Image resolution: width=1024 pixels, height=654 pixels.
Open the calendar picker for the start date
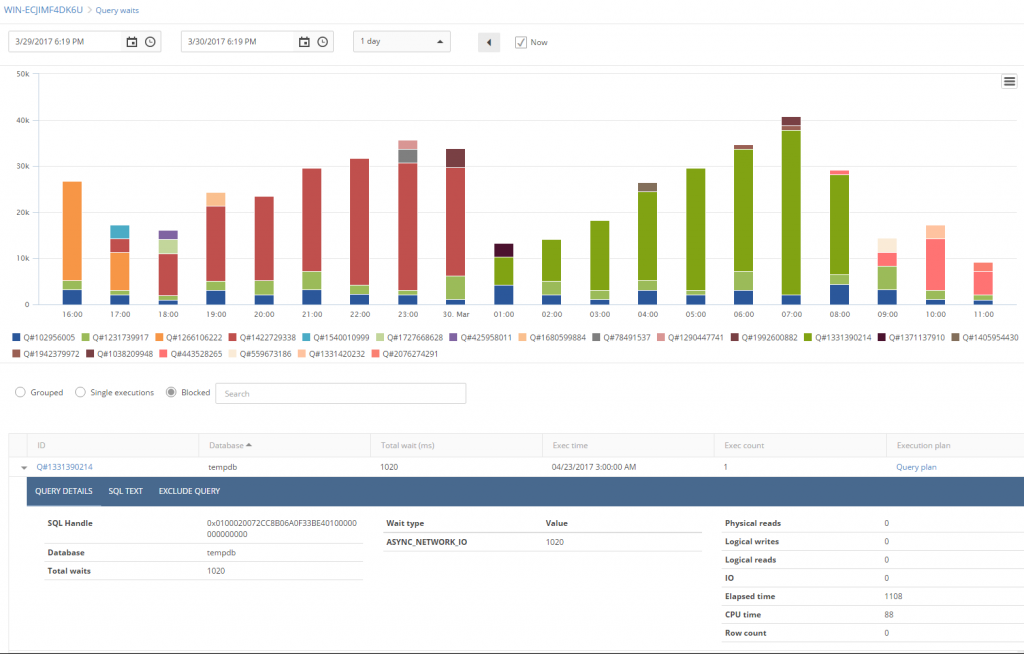131,41
